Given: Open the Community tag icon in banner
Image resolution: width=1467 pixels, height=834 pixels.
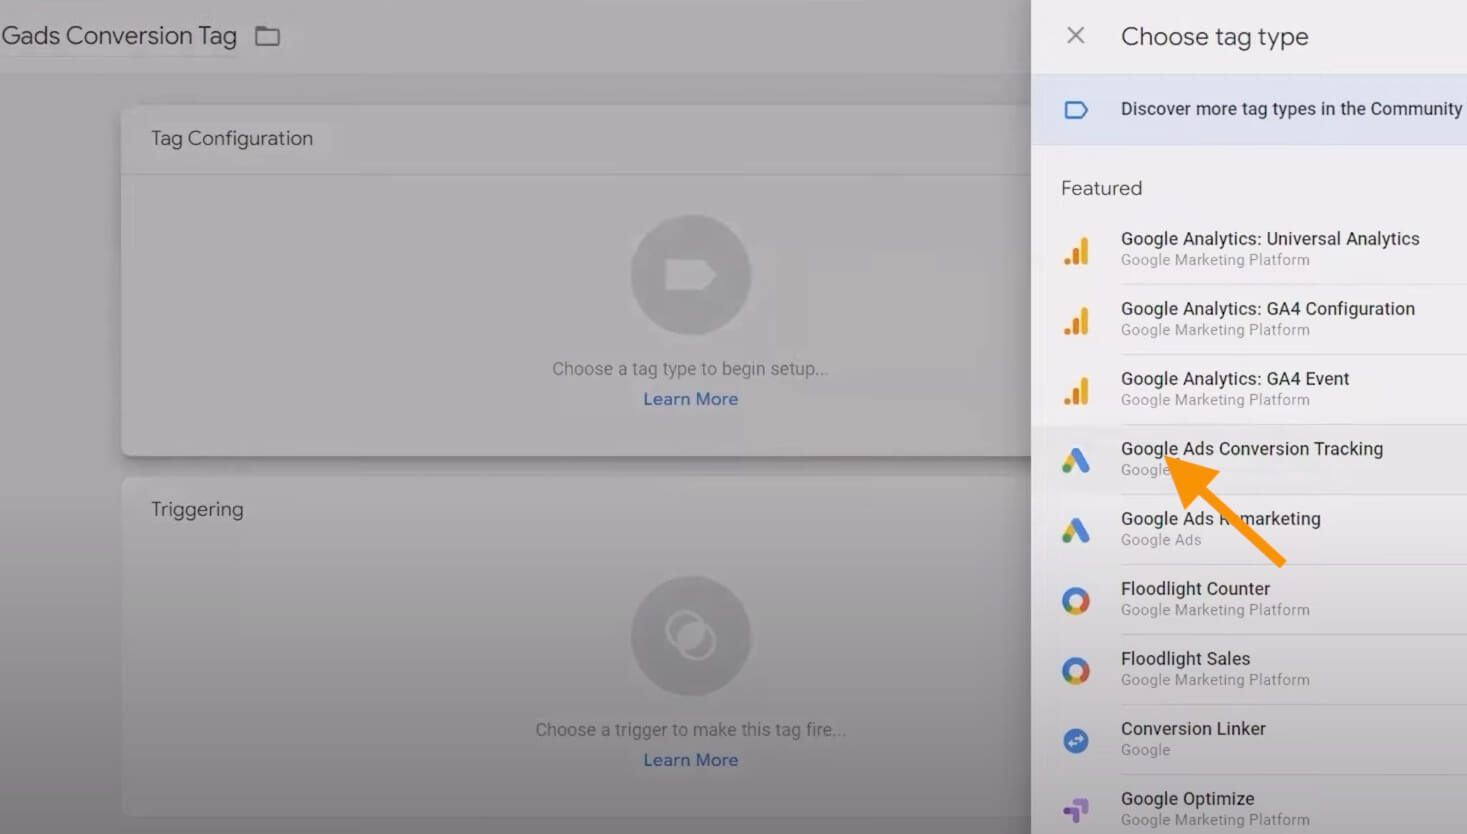Looking at the screenshot, I should coord(1076,109).
